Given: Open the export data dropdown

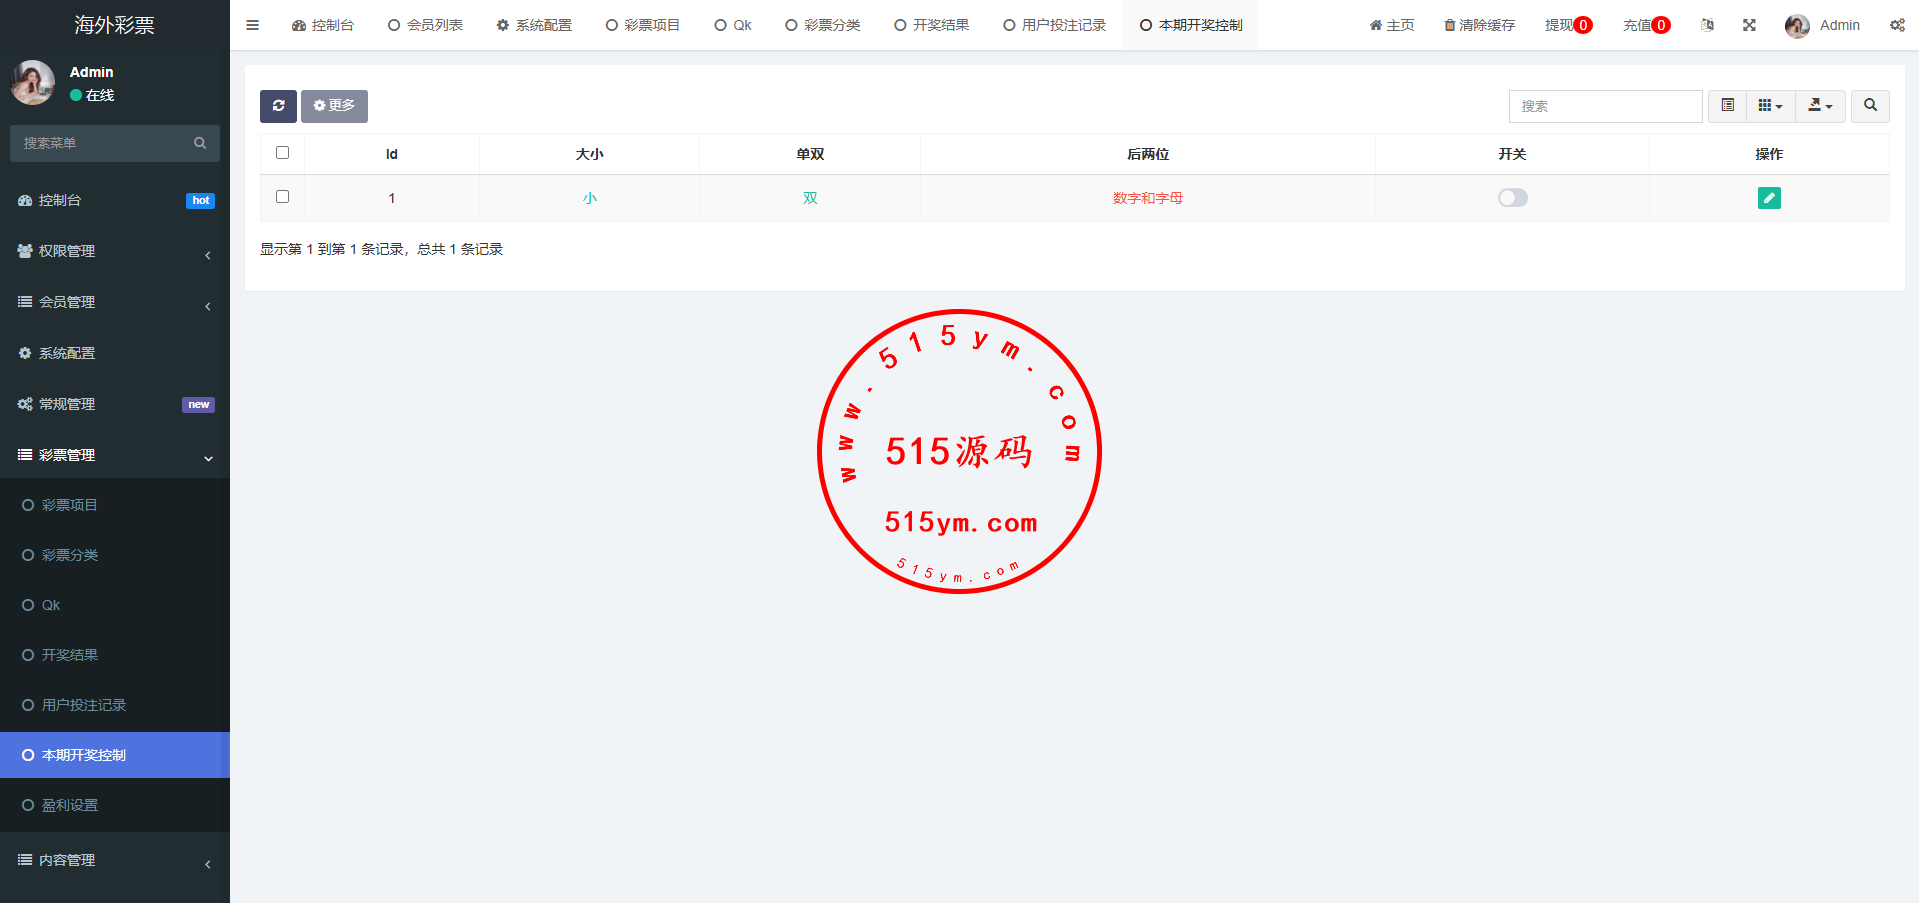Looking at the screenshot, I should [x=1820, y=106].
